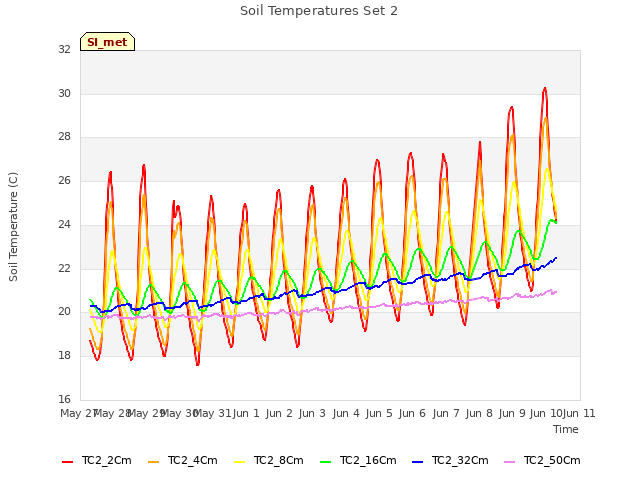The height and width of the screenshot is (480, 640).
Task: Click the chart title Soil Temperatures Set 2
Action: pos(319,11)
